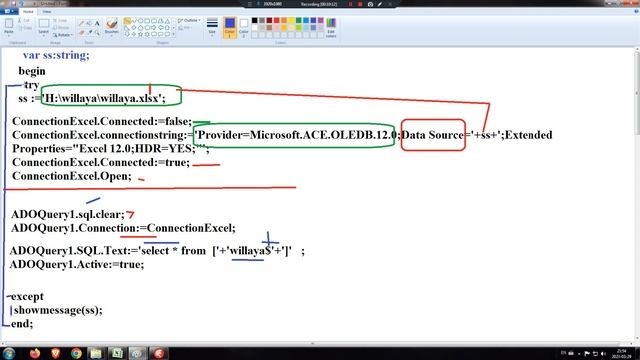This screenshot has width=640, height=360.
Task: Expand the Shapes gallery more arrow
Action: click(174, 35)
